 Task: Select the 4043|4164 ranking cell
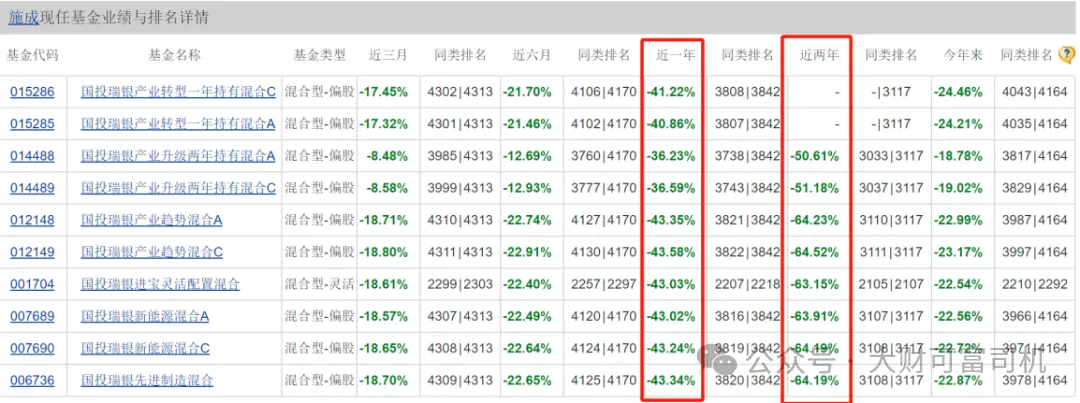(1037, 92)
